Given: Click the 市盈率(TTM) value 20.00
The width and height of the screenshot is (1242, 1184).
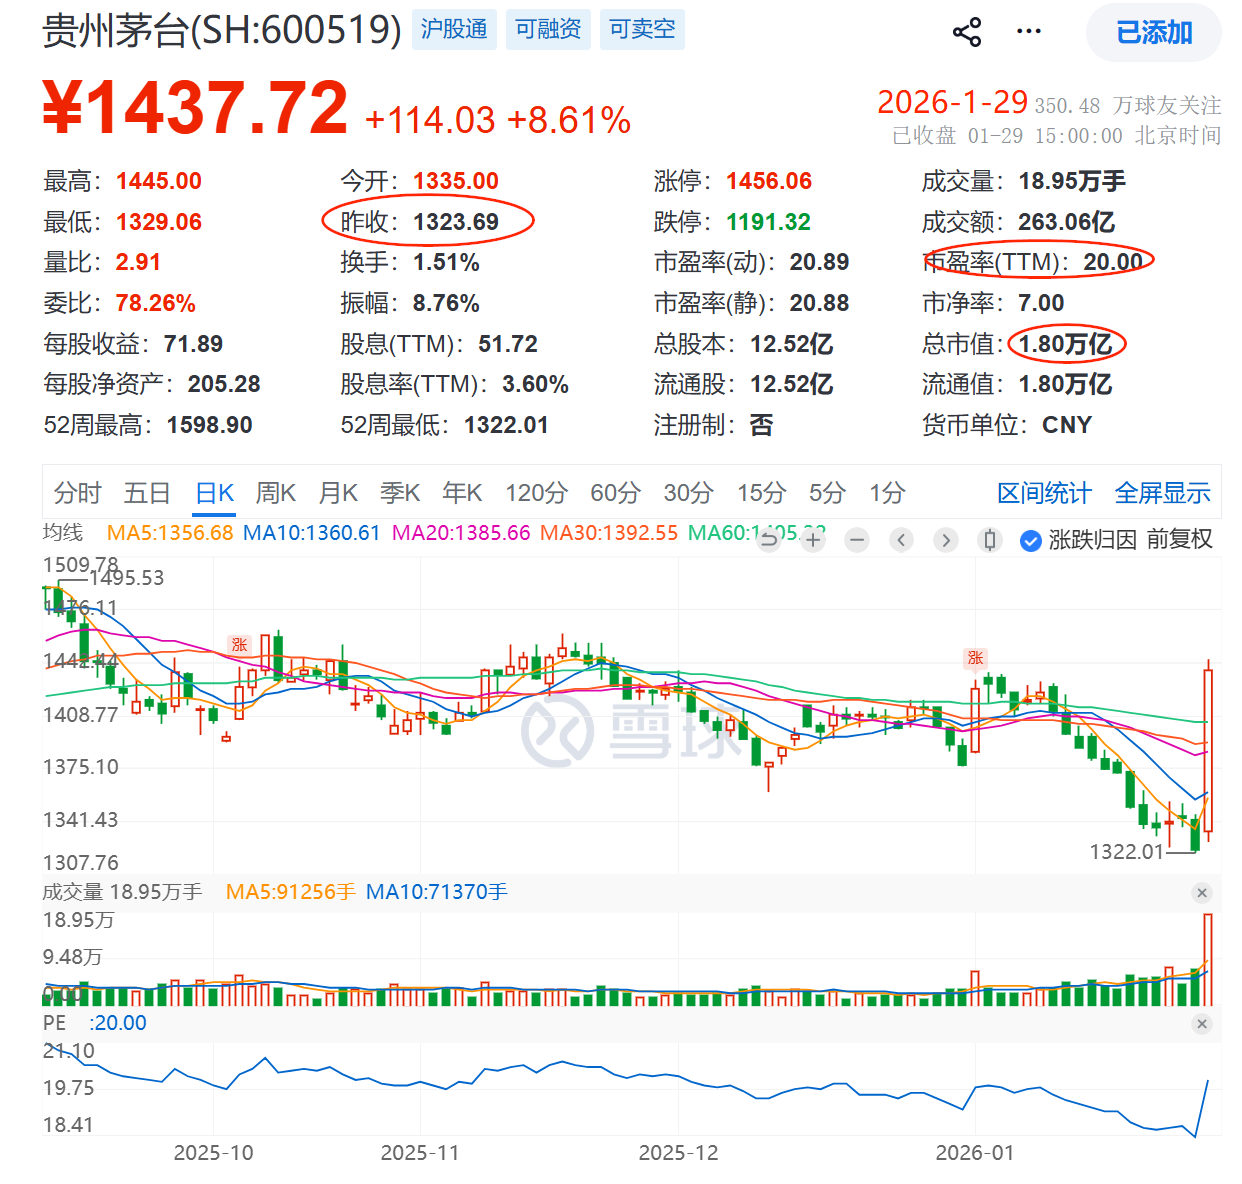Looking at the screenshot, I should point(1113,262).
